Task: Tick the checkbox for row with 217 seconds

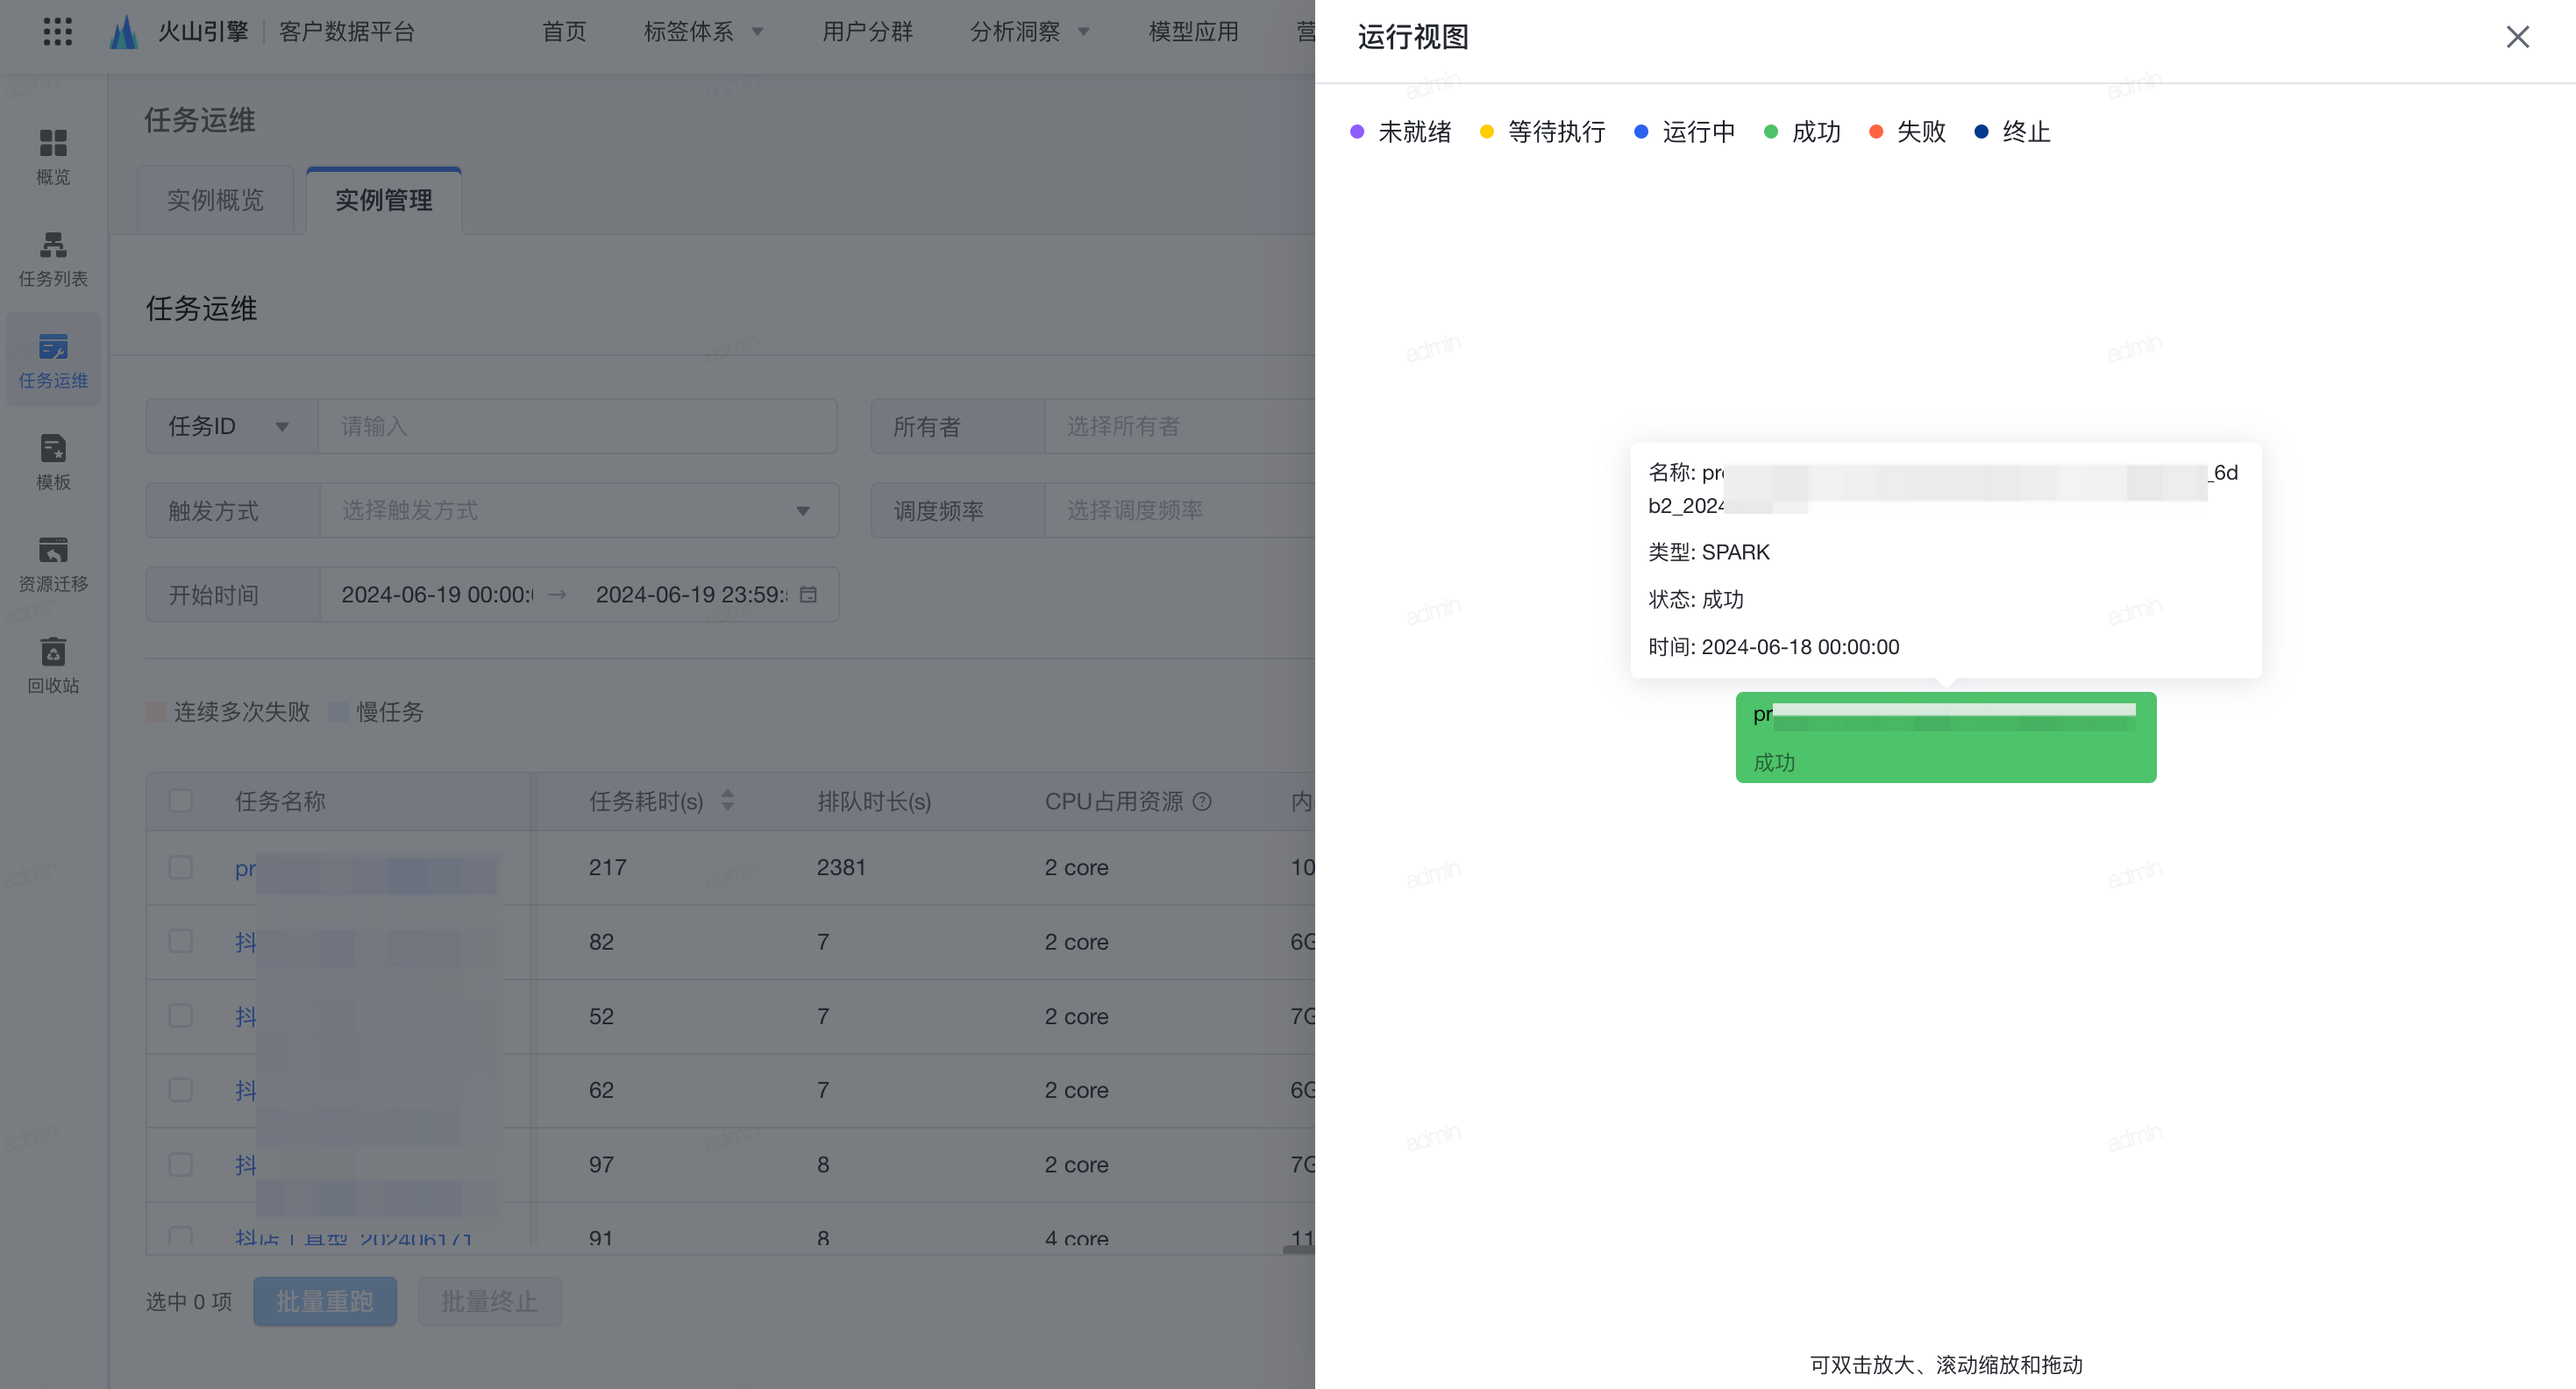Action: point(180,867)
